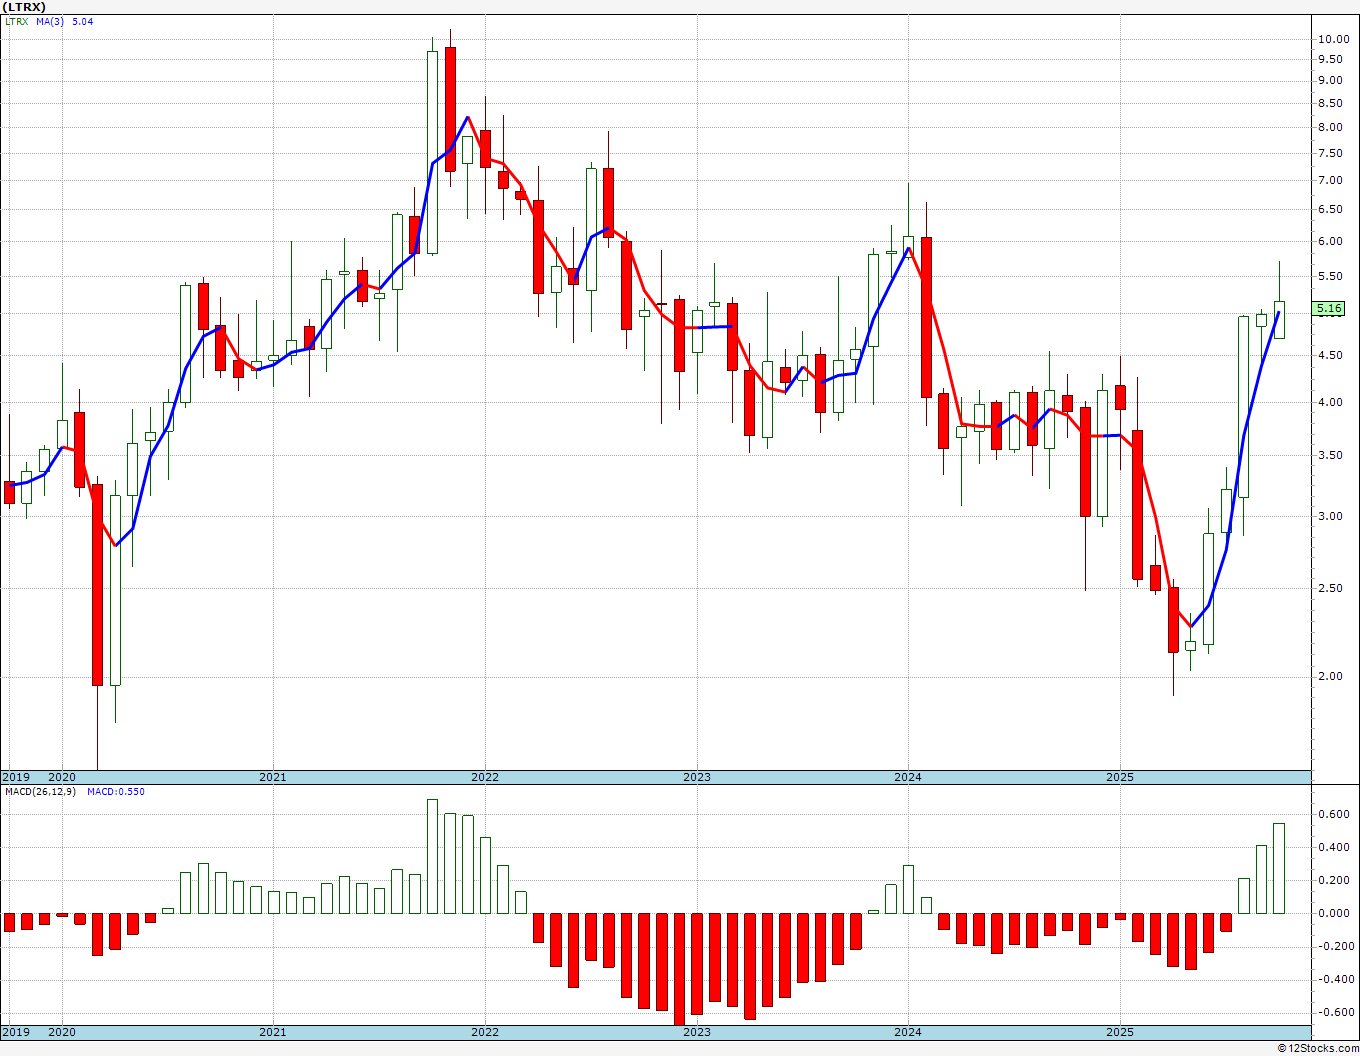Click the 4.50 price axis label
The image size is (1360, 1056).
(1329, 355)
